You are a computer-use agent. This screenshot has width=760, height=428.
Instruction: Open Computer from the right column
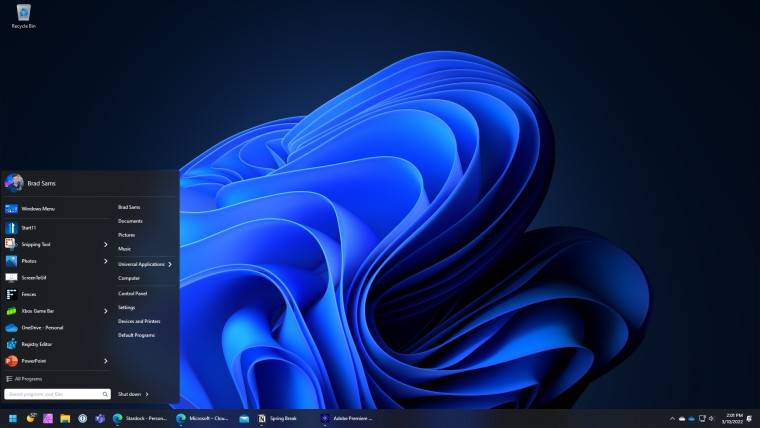[x=129, y=278]
